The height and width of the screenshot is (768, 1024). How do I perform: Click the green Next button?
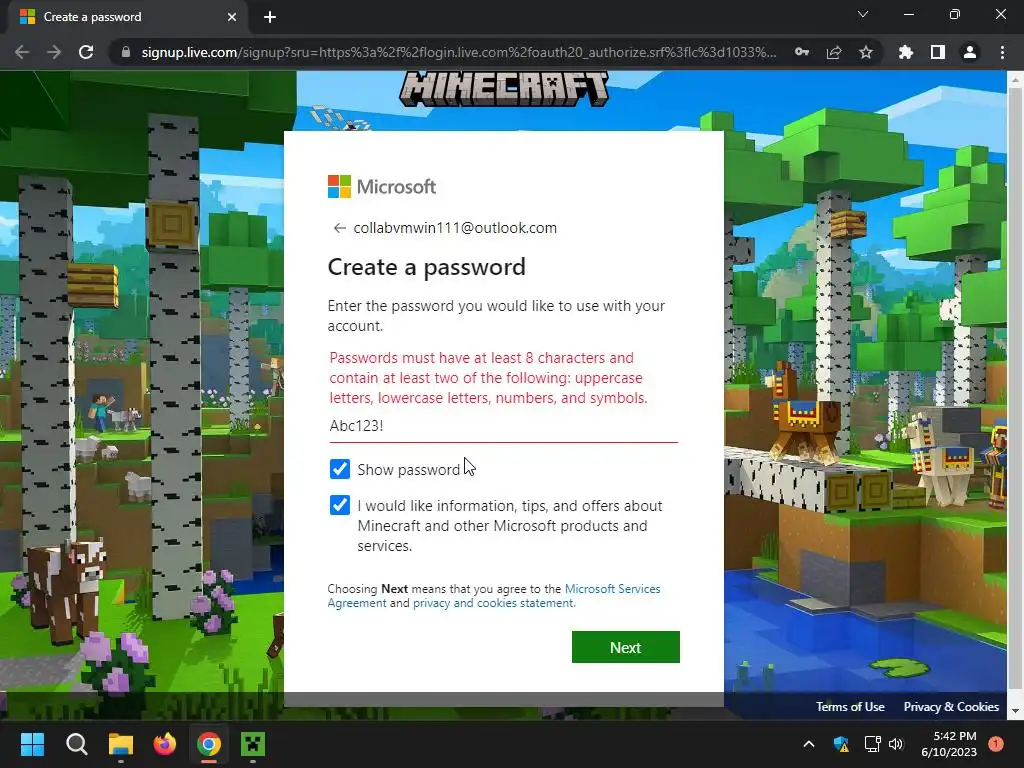626,647
